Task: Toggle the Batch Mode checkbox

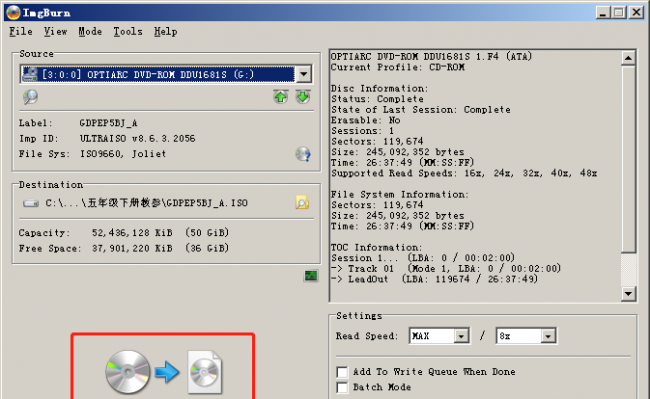Action: pyautogui.click(x=342, y=387)
